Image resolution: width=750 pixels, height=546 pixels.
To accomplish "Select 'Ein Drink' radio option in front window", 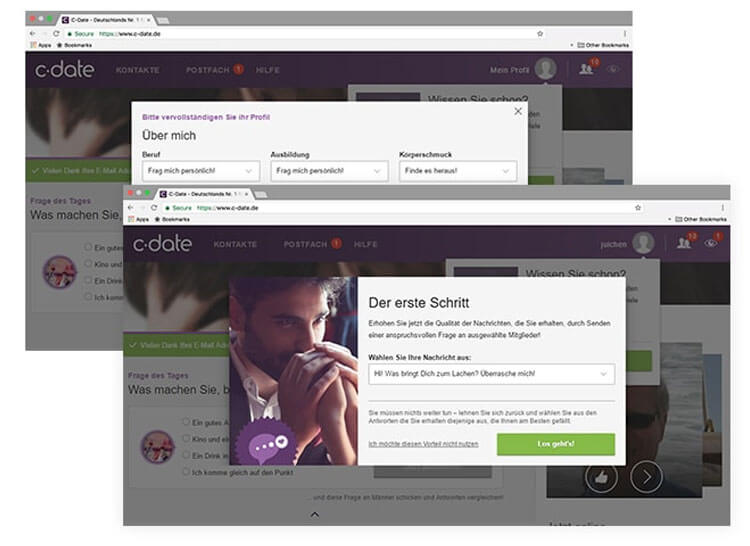I will coord(187,455).
